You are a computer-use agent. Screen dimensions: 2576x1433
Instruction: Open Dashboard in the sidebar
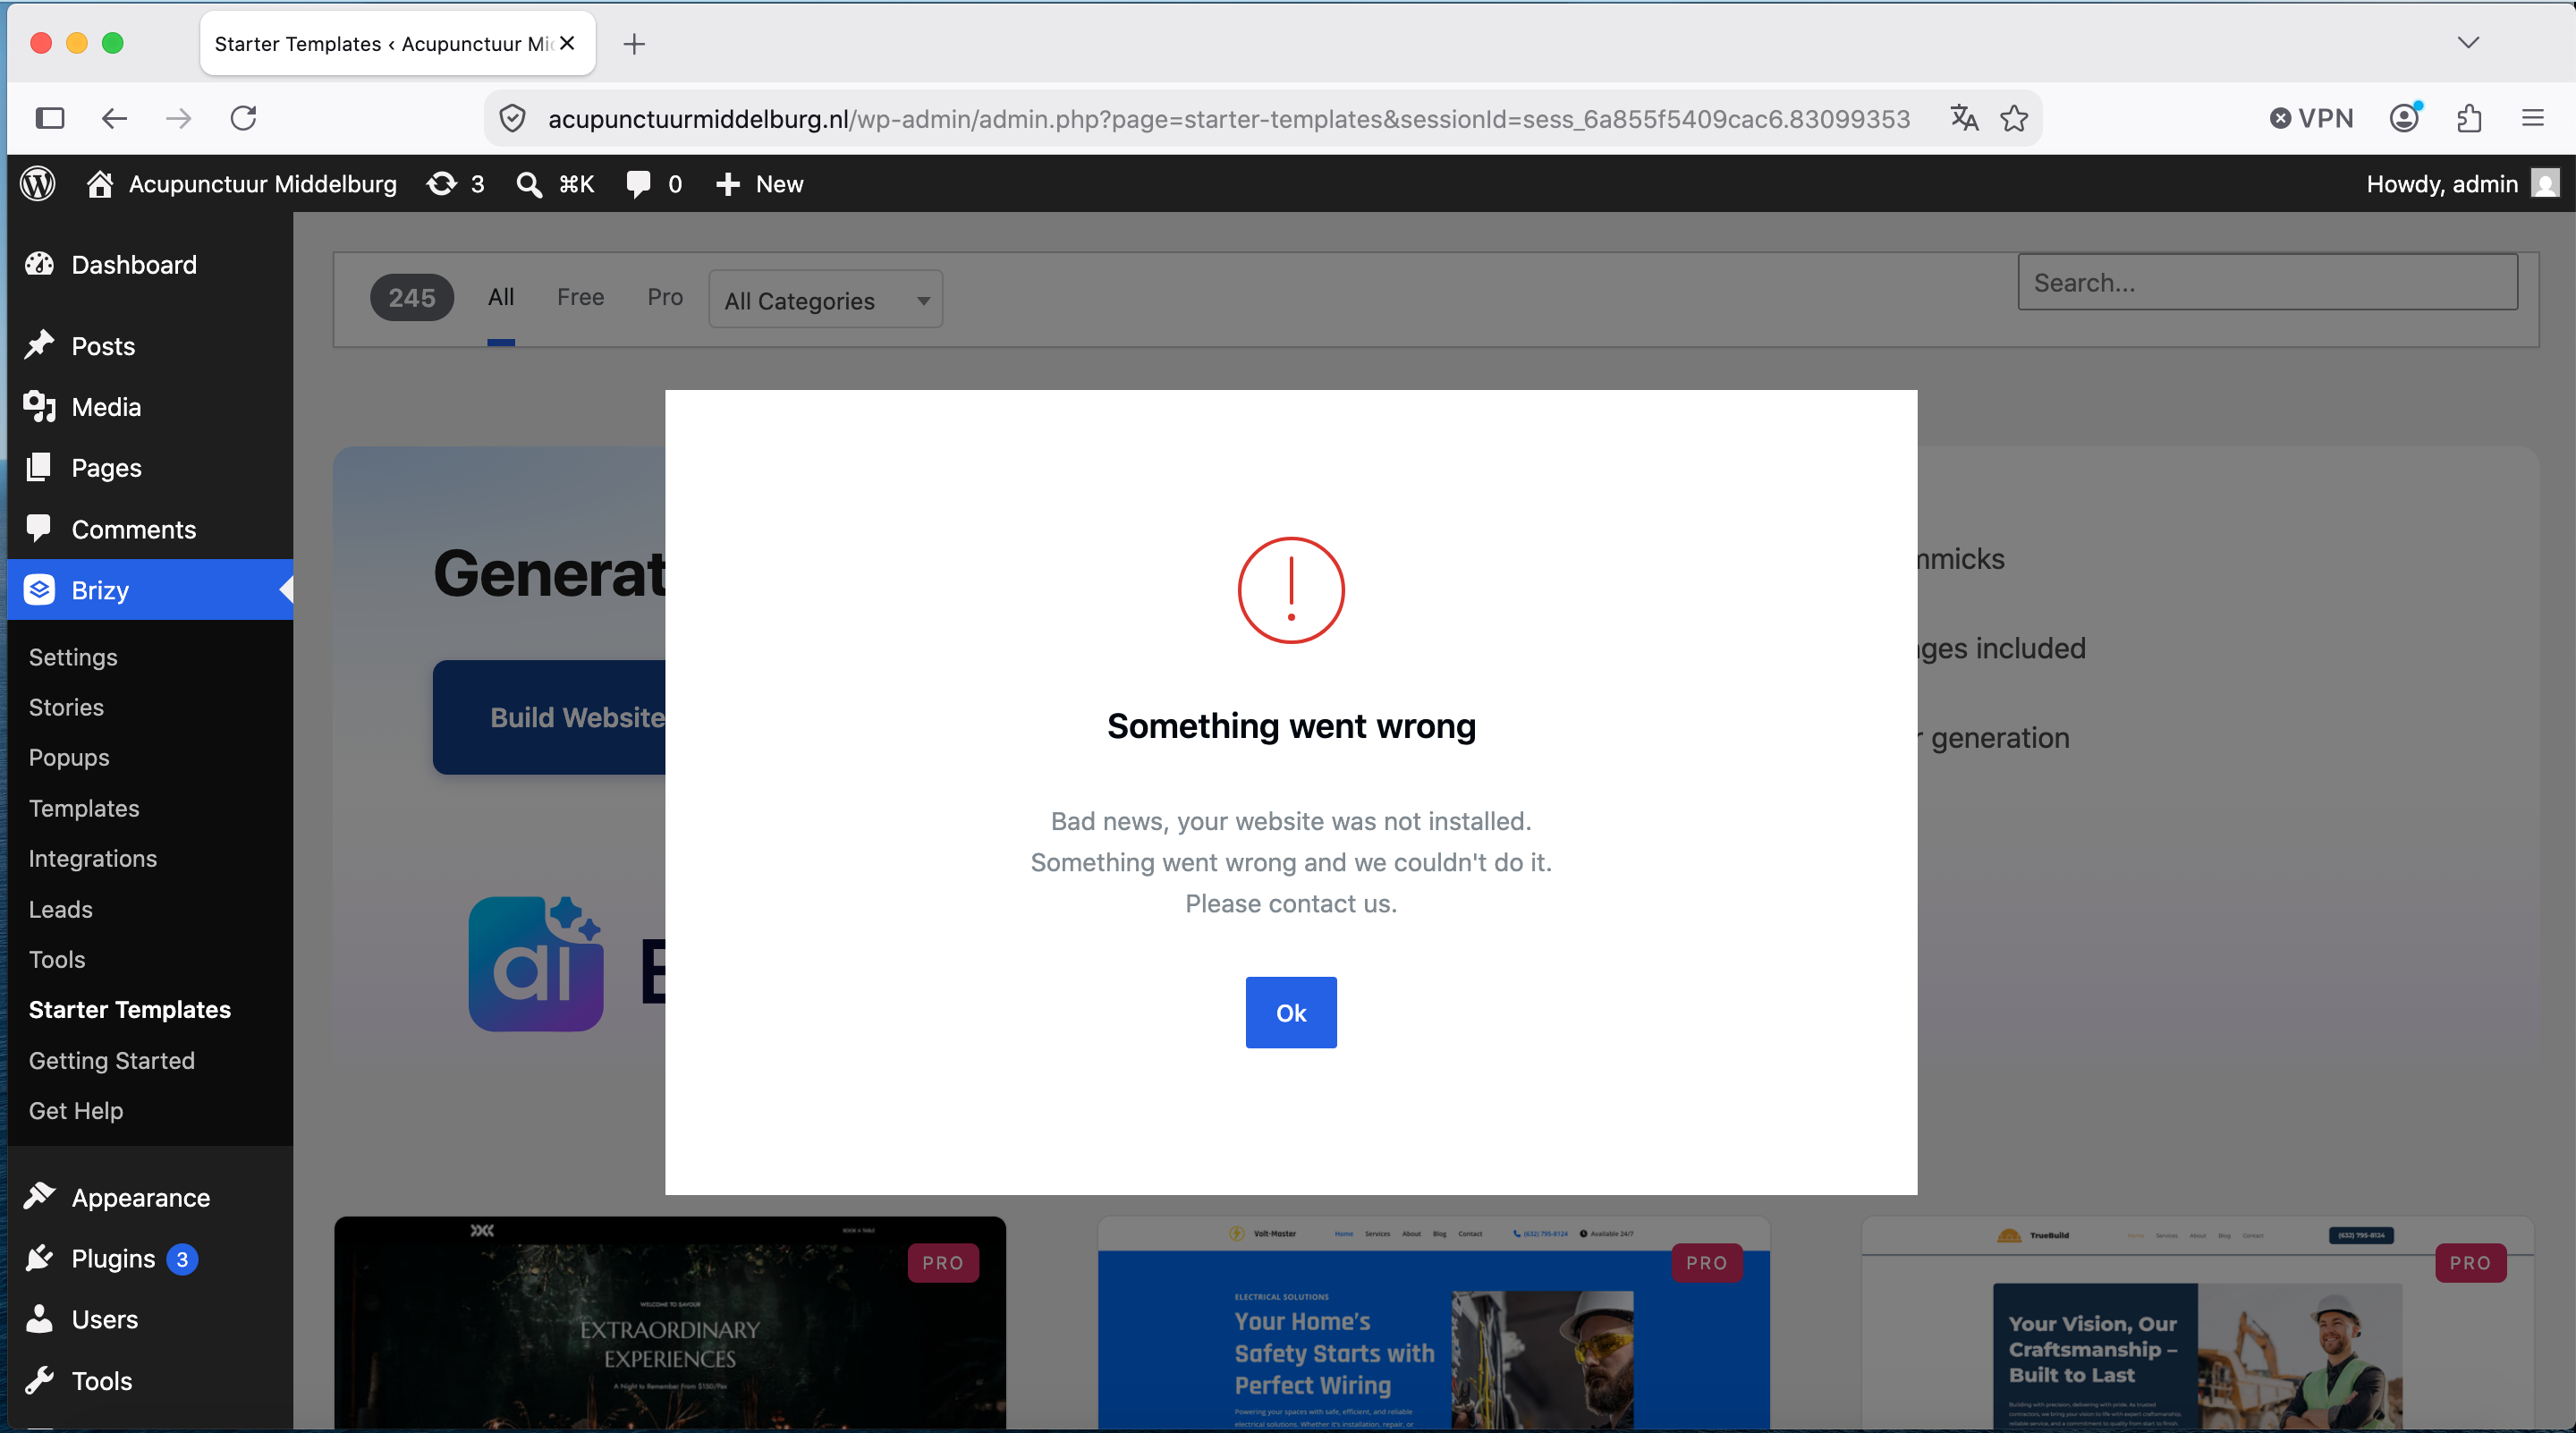tap(150, 265)
